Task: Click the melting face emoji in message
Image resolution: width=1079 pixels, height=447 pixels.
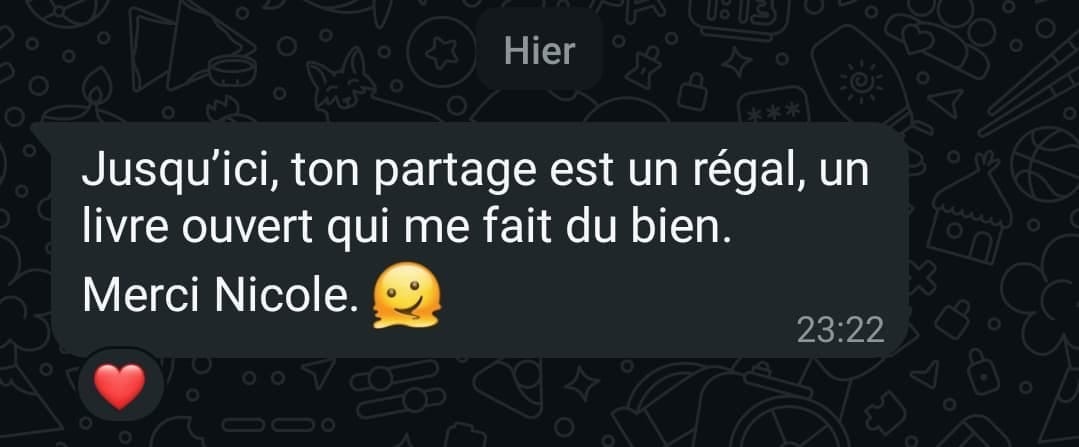Action: tap(406, 295)
